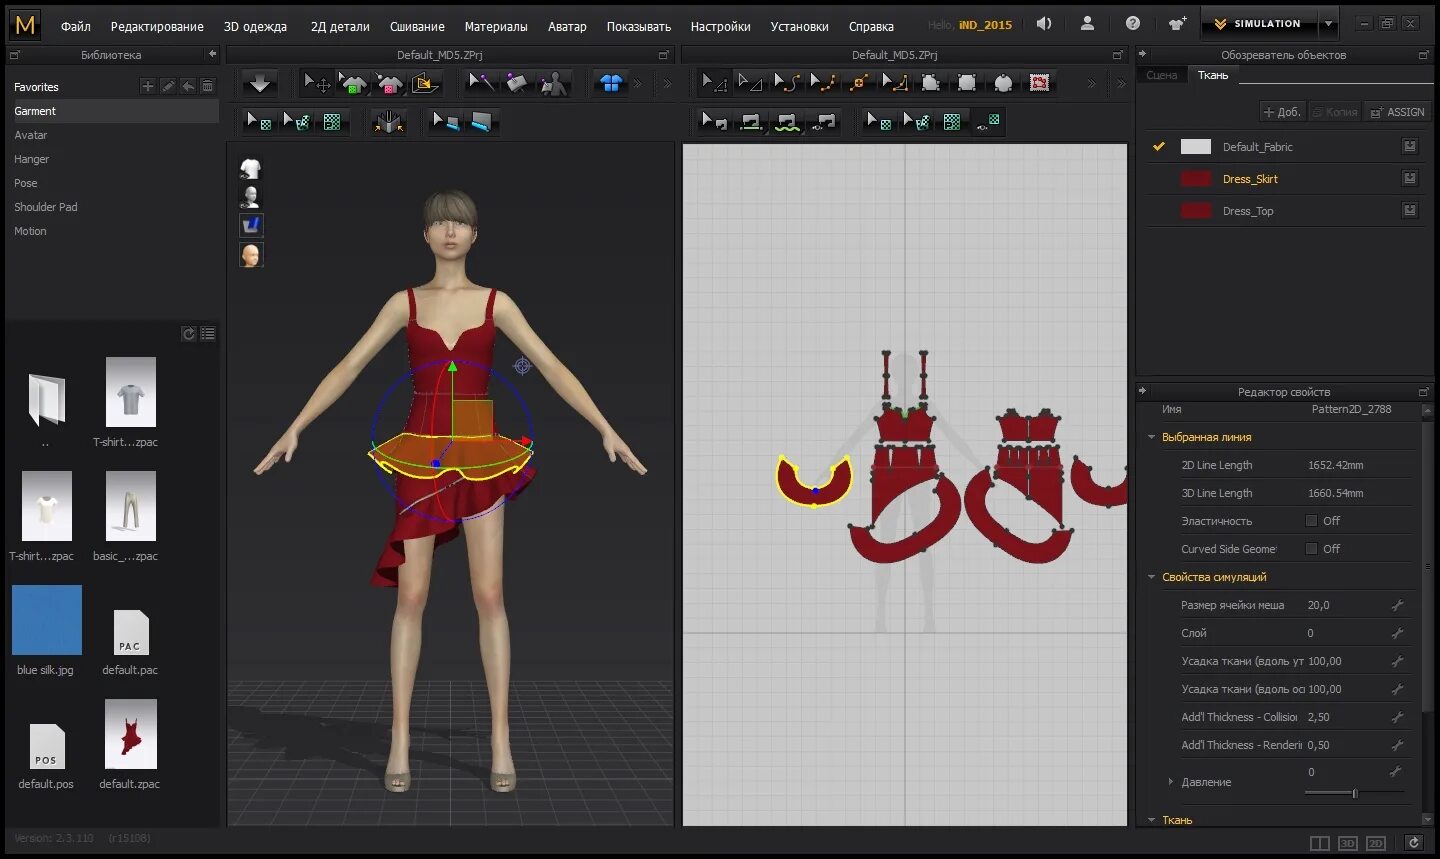Viewport: 1440px width, 859px height.
Task: Open the Файл menu
Action: 76,27
